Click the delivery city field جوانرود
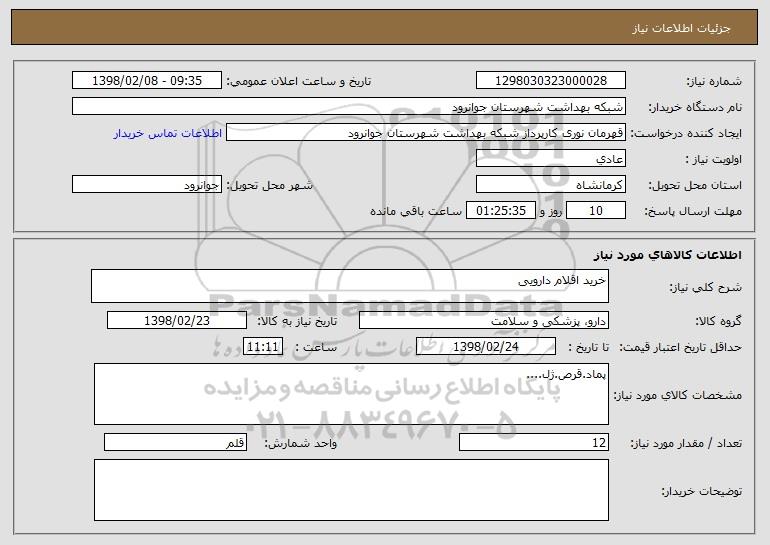Image resolution: width=770 pixels, height=545 pixels. (x=147, y=185)
